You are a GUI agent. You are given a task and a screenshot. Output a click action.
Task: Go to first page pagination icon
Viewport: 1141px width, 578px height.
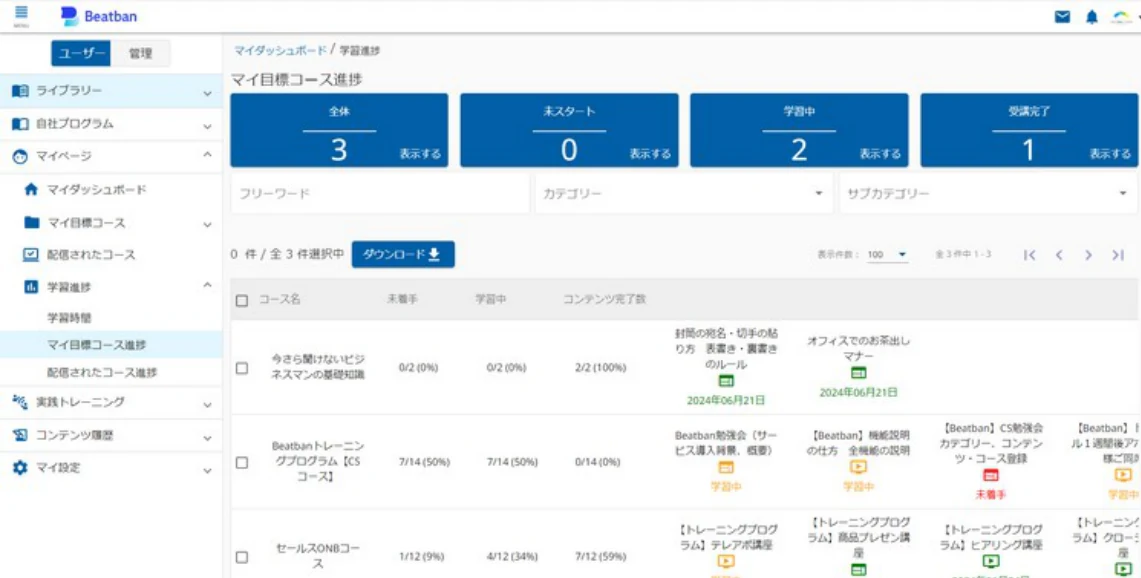tap(1029, 255)
